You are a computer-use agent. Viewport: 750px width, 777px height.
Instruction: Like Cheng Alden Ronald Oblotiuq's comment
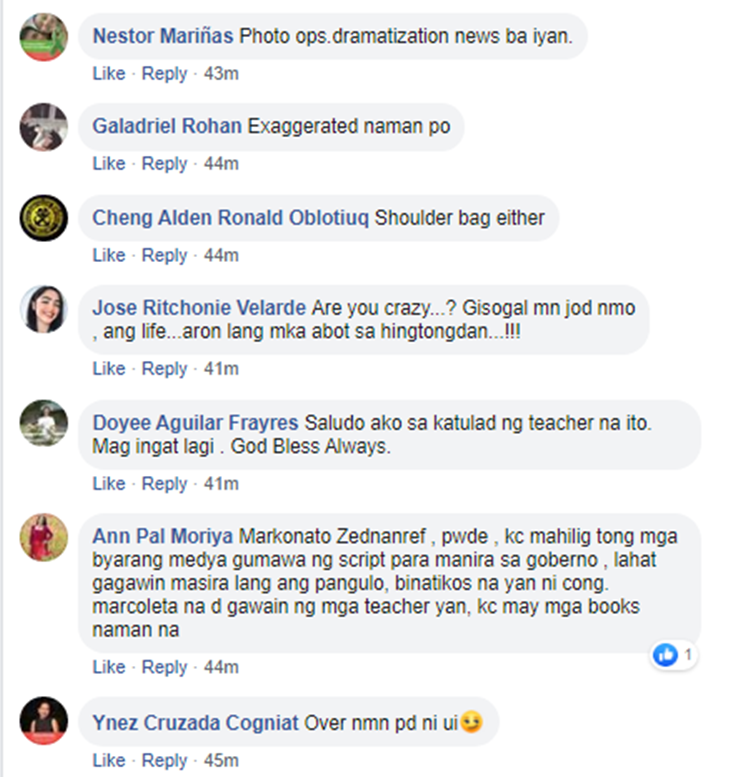(x=109, y=256)
